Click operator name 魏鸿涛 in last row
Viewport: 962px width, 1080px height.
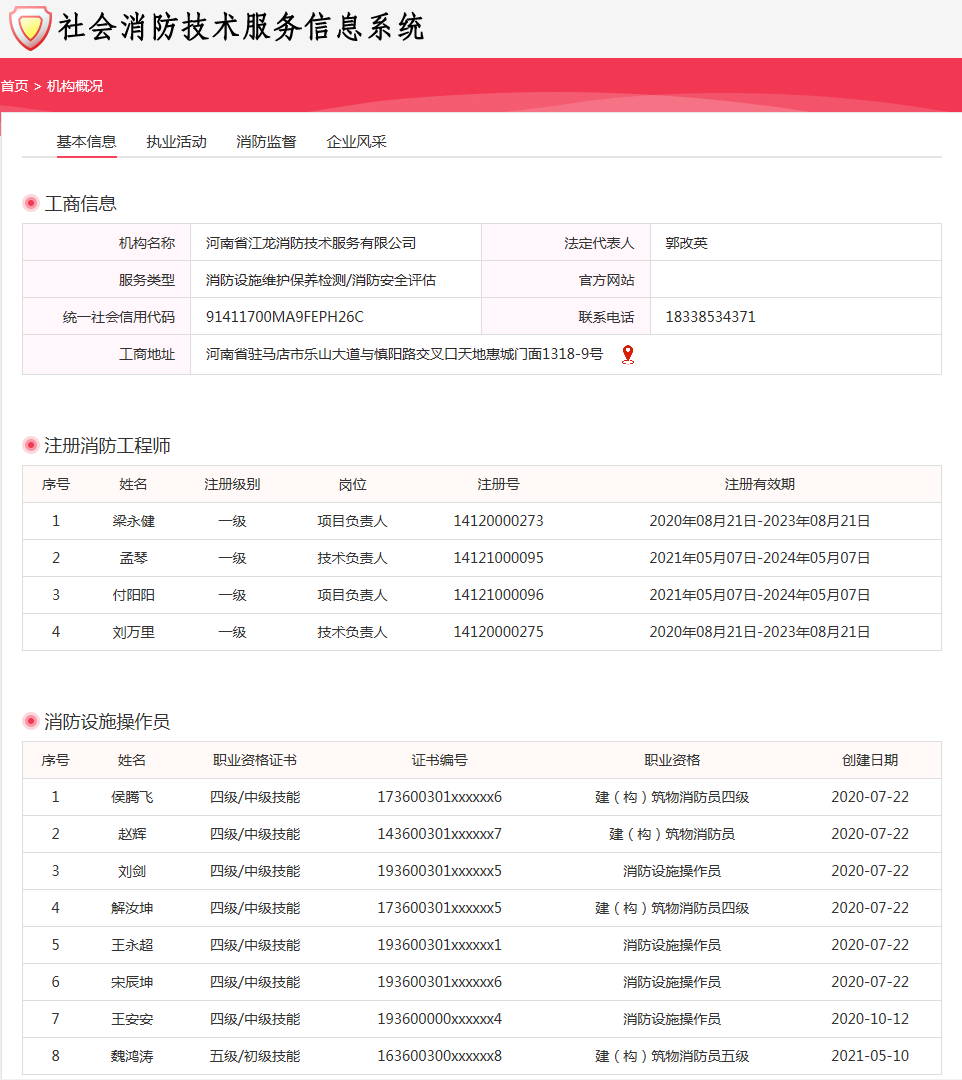coord(132,1056)
